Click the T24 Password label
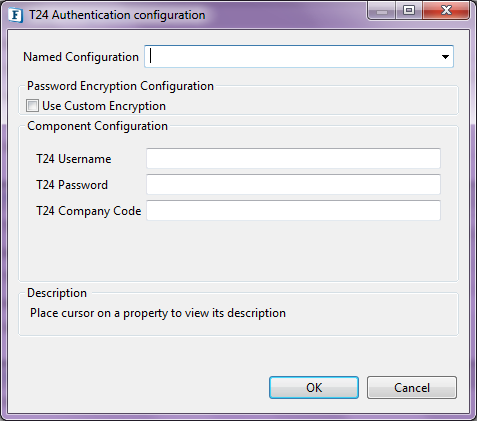This screenshot has height=421, width=477. tap(72, 185)
